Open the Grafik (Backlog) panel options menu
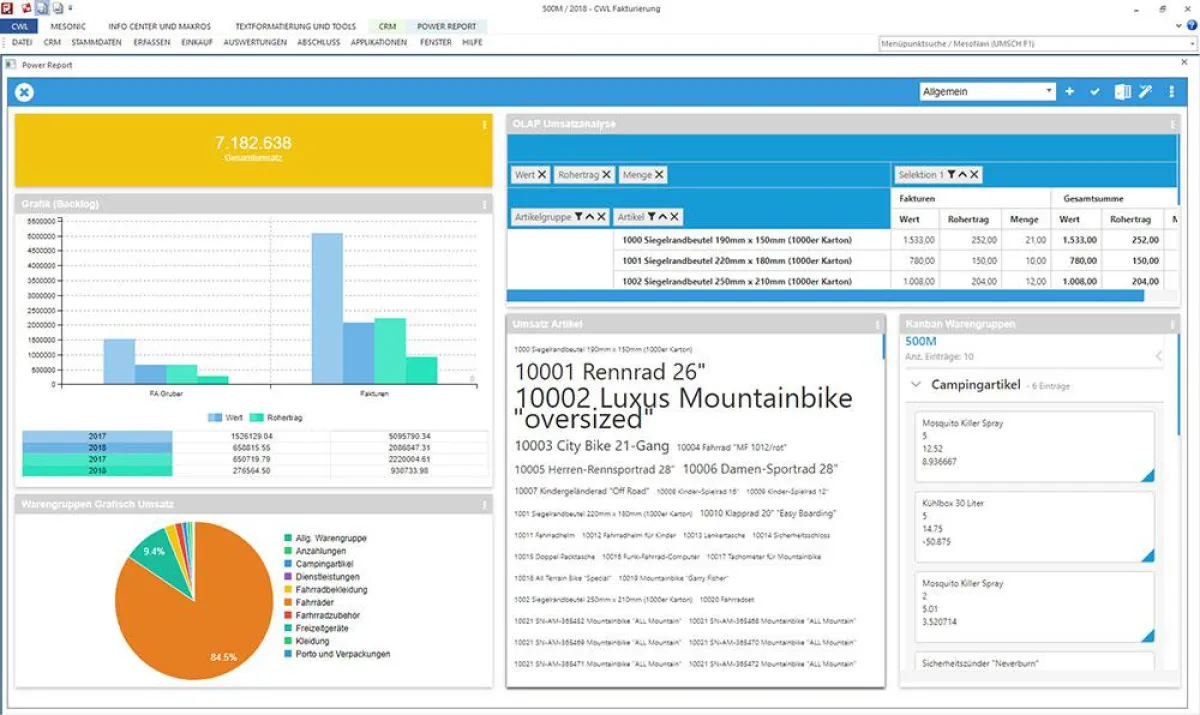The height and width of the screenshot is (715, 1200). coord(484,204)
